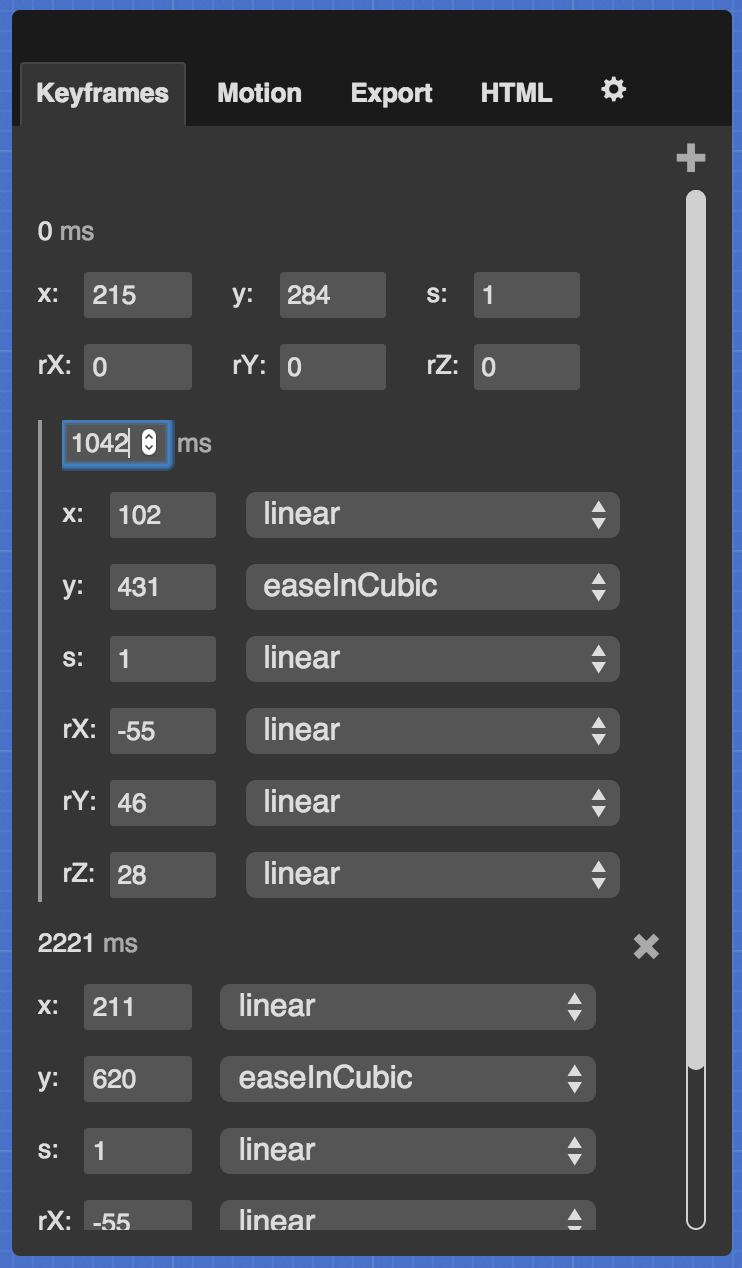Edit s field of 0 ms keyframe

(526, 295)
